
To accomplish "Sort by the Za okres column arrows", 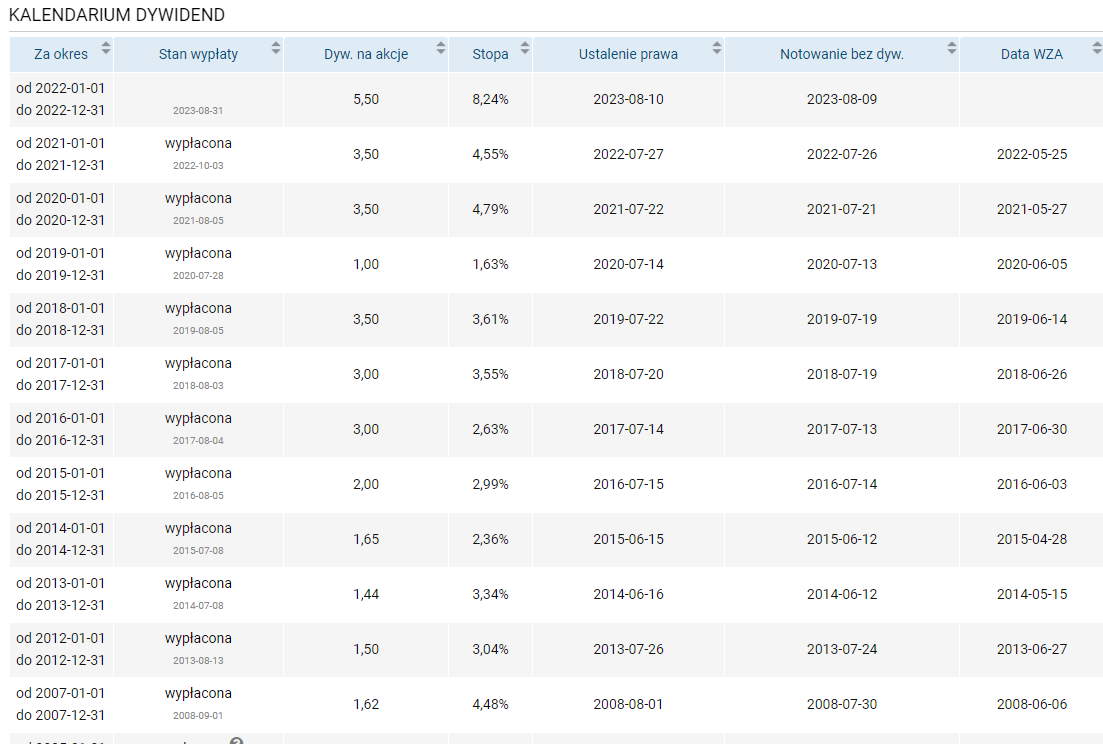I will point(106,48).
